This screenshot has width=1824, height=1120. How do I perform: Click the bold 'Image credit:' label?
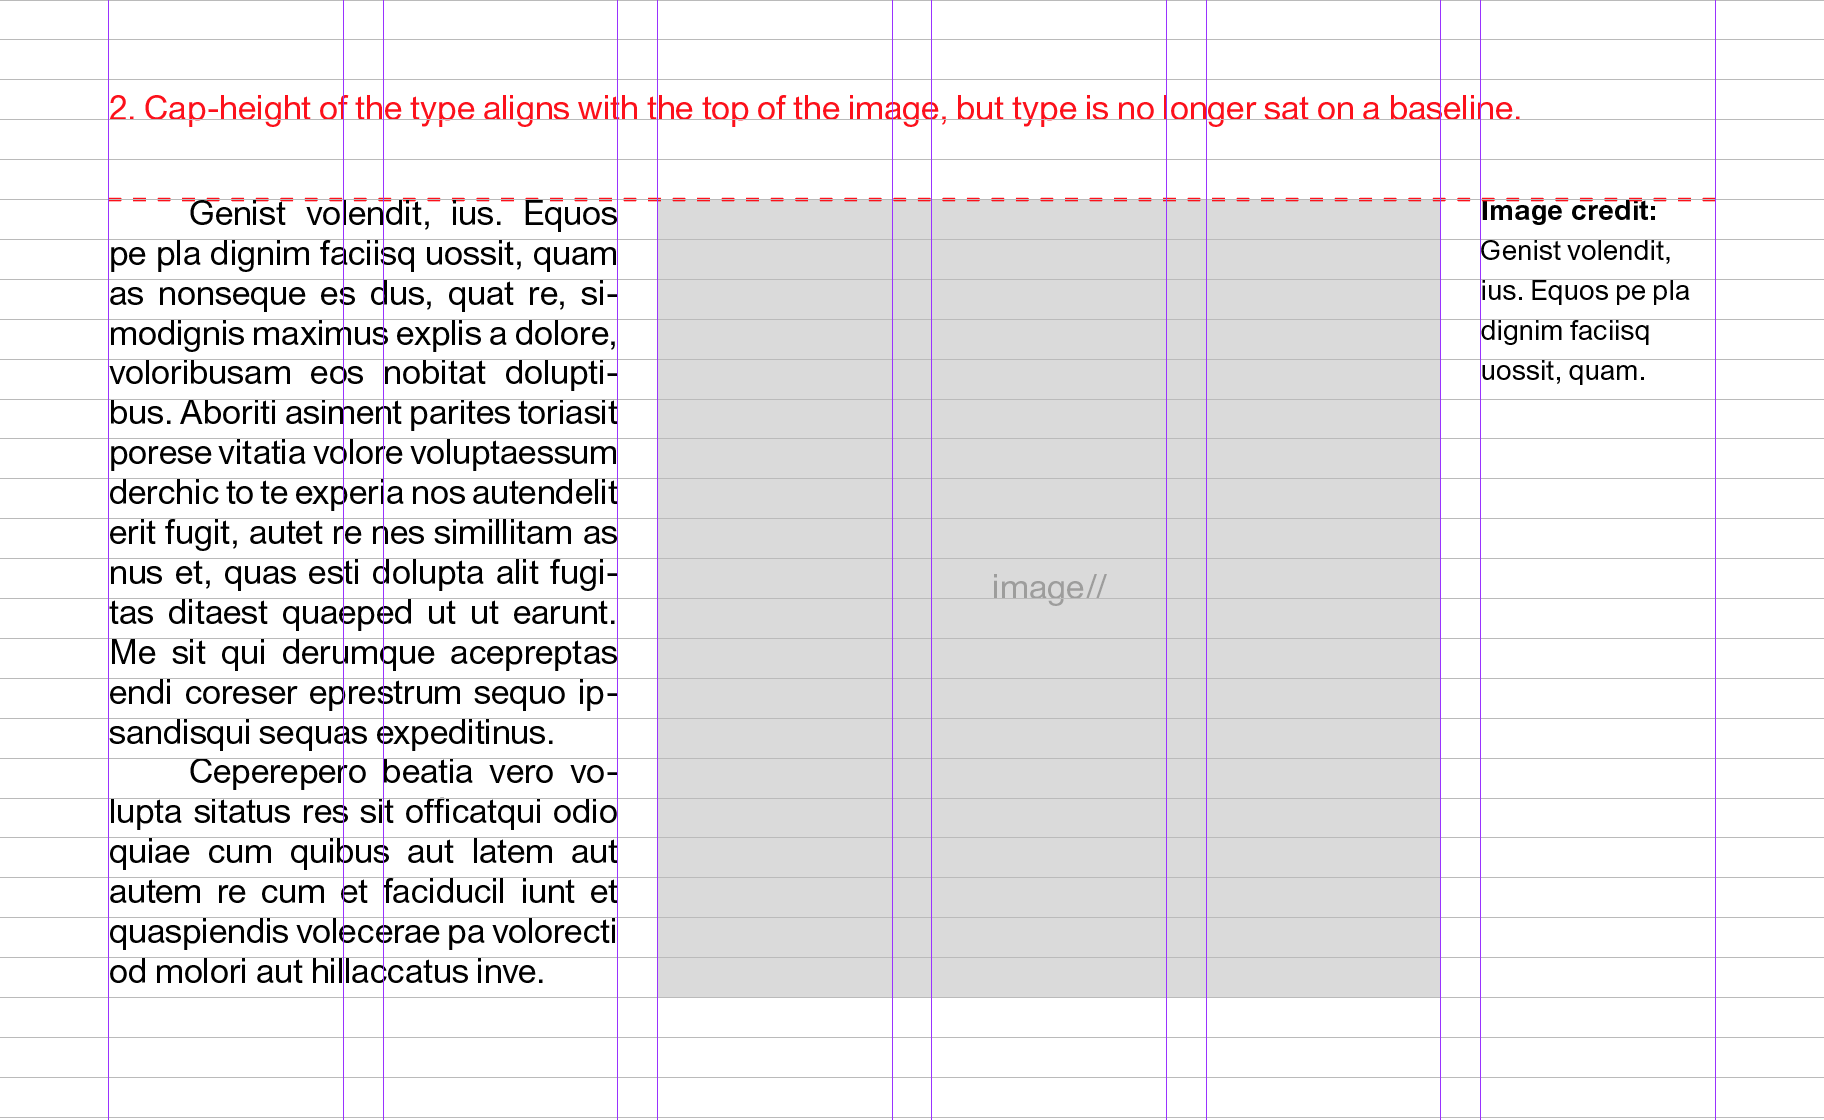1568,211
